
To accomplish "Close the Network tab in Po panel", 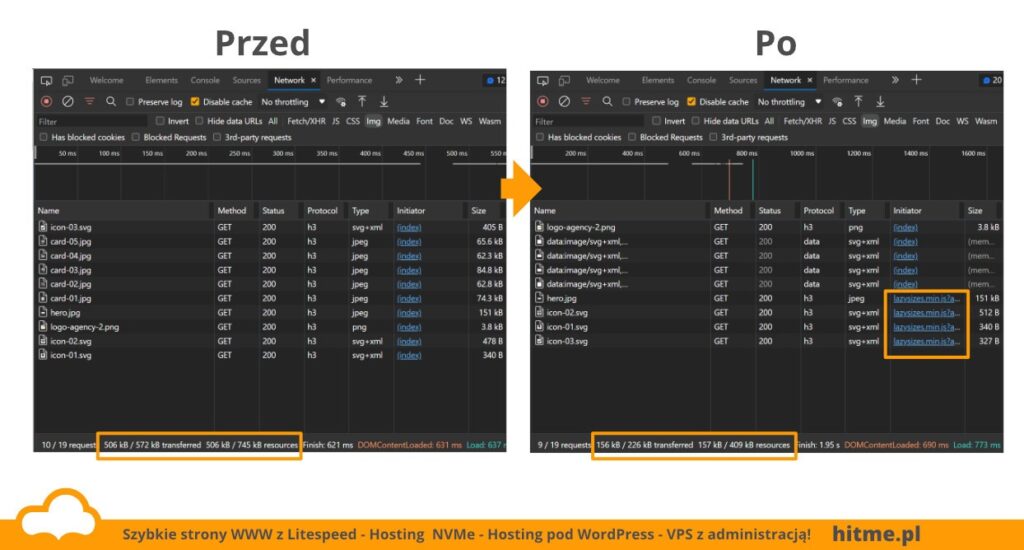I will (x=810, y=80).
